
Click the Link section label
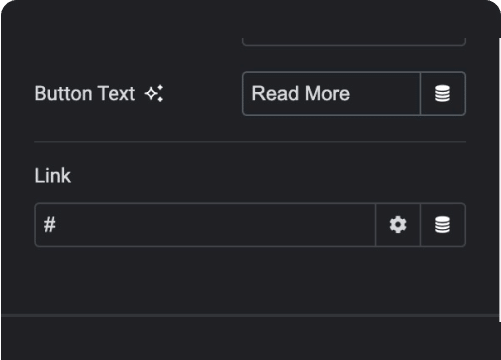(53, 175)
